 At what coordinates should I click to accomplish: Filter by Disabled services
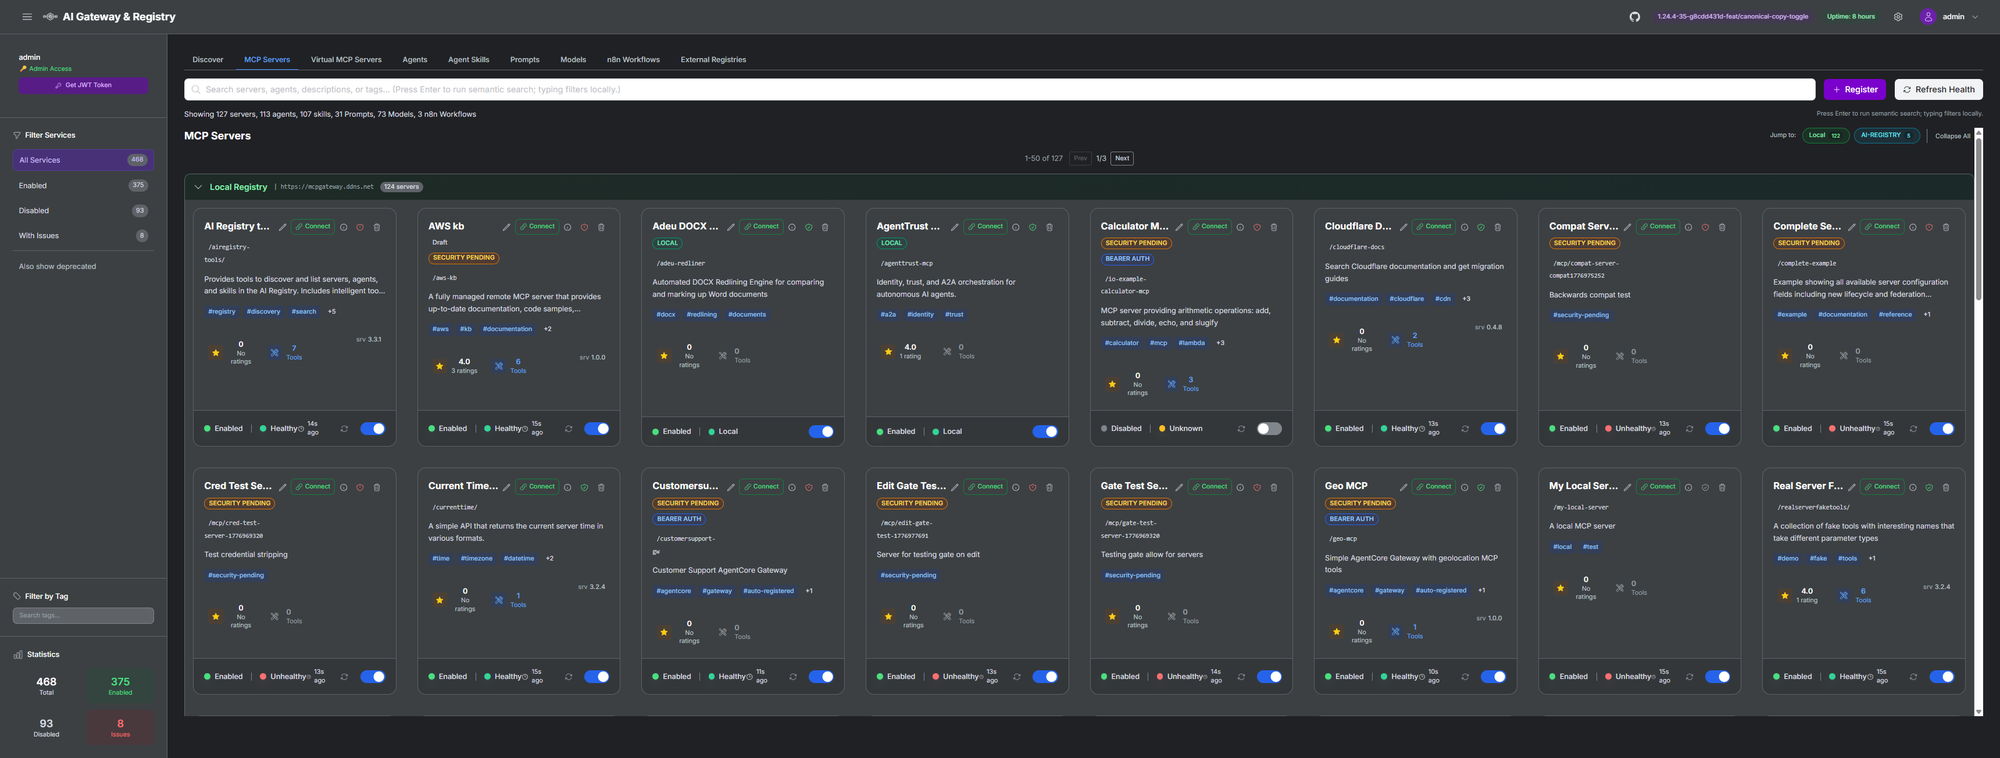(x=83, y=211)
